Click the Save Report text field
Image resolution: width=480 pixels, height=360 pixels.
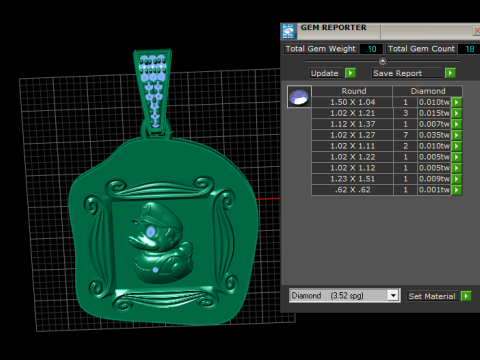click(408, 73)
